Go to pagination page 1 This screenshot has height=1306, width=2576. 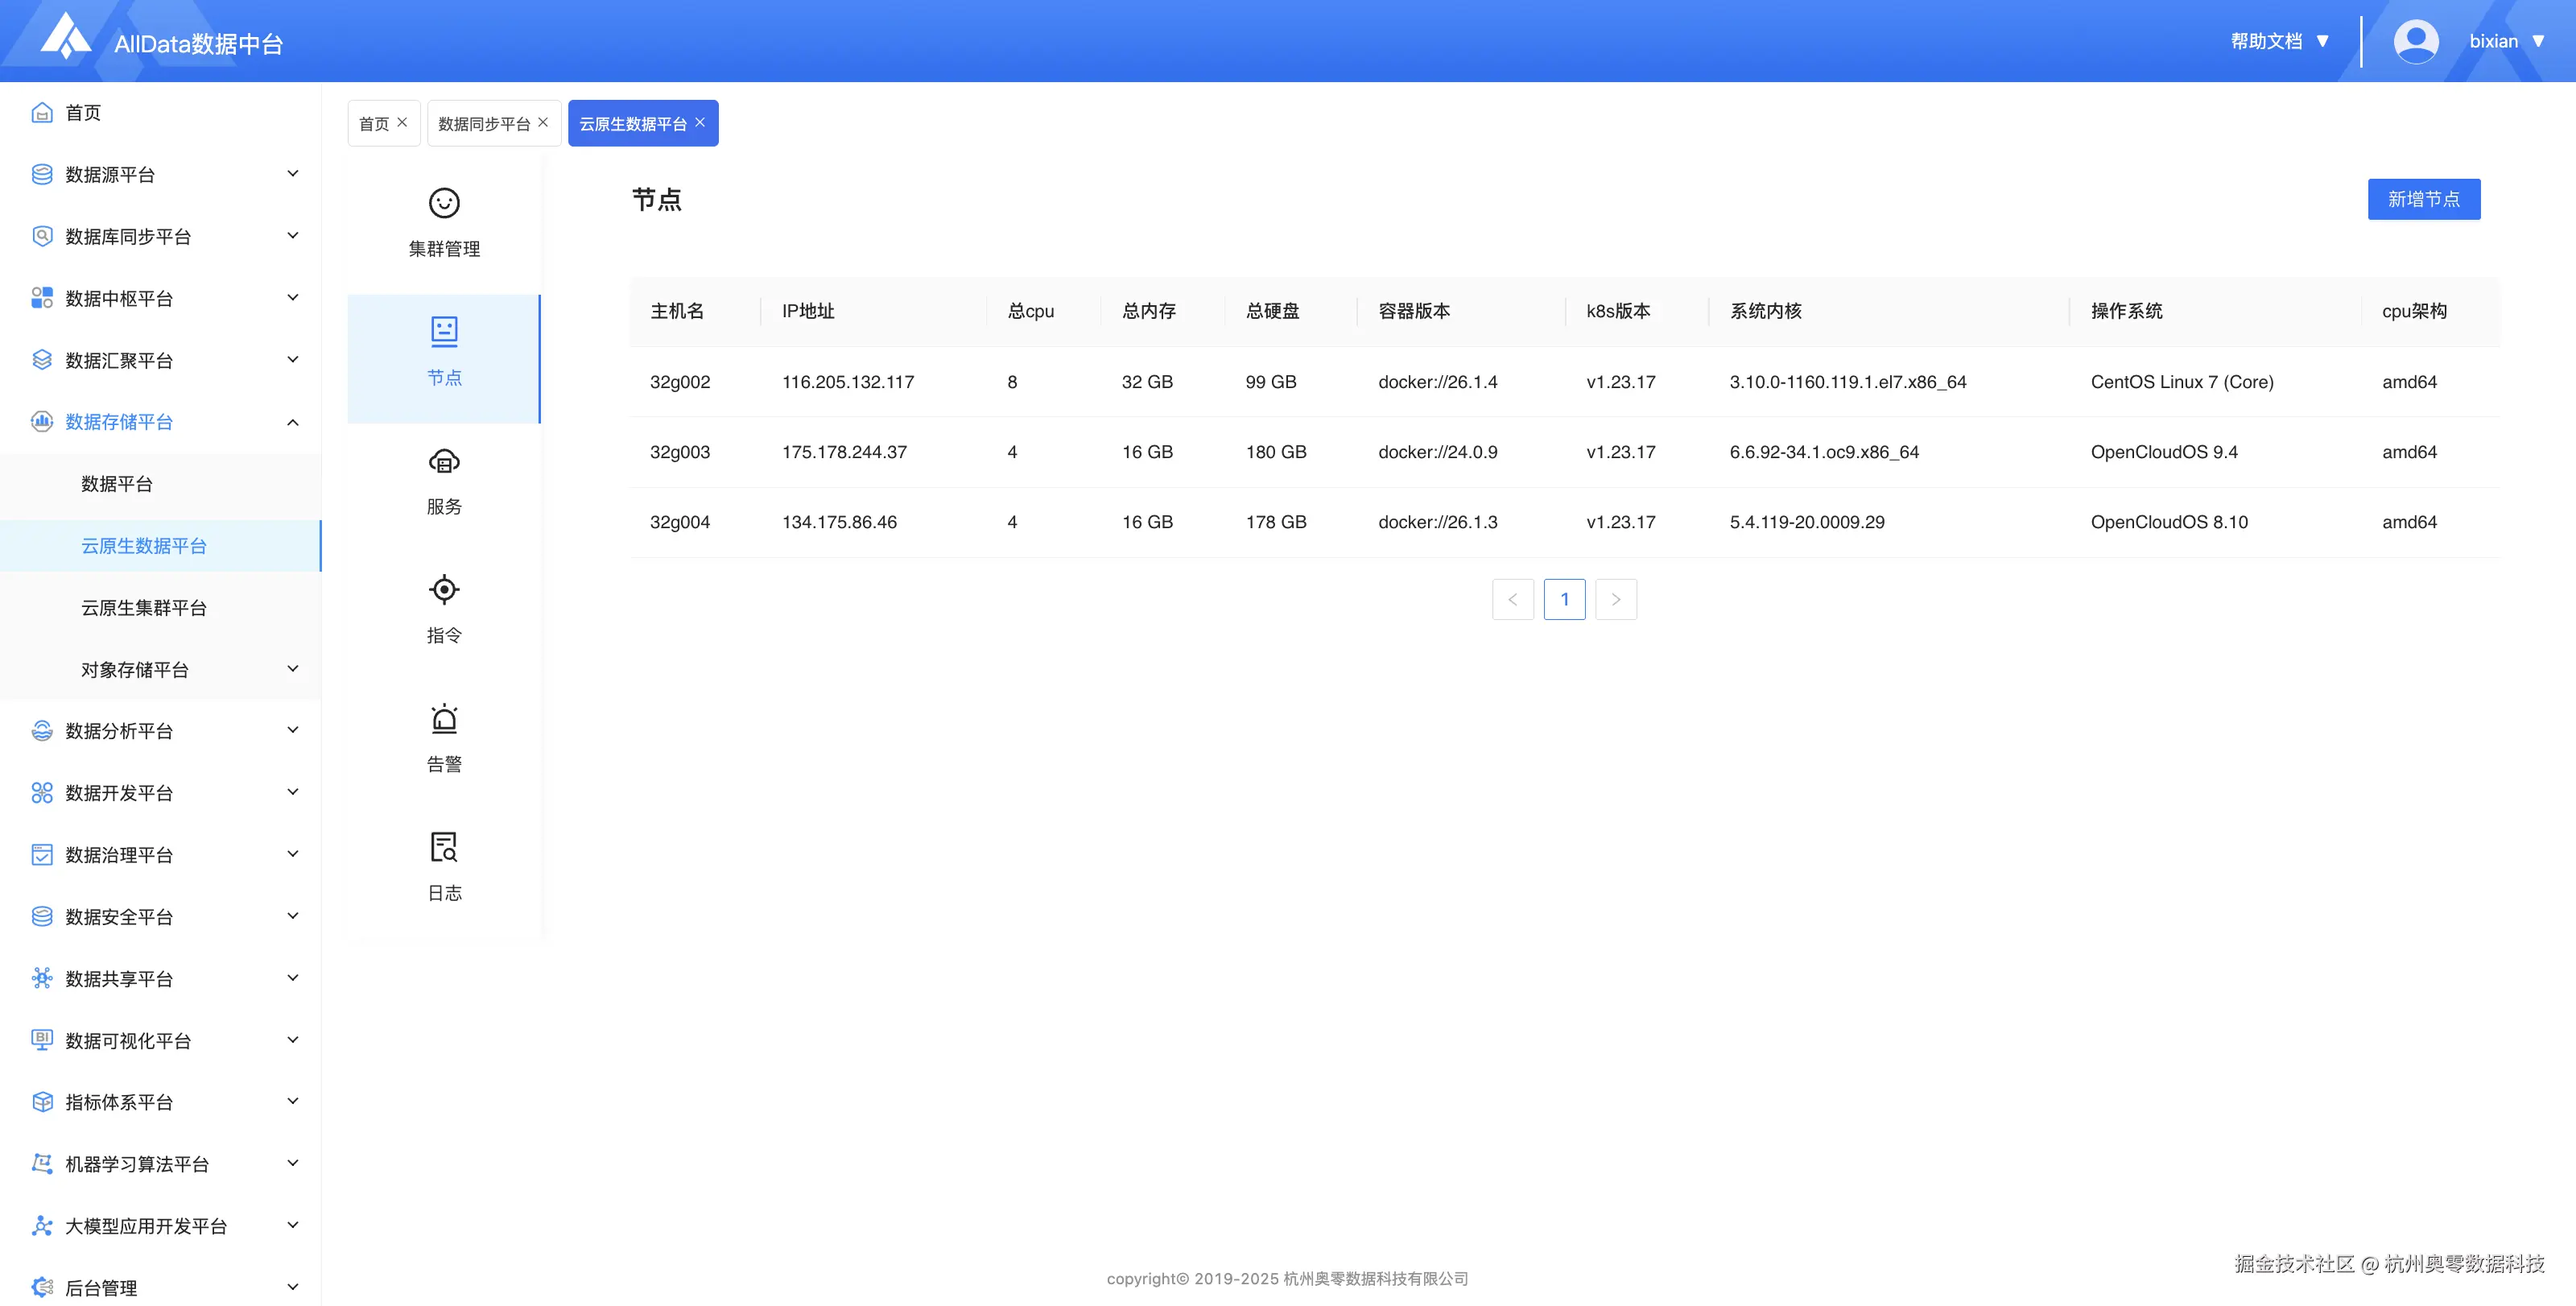[x=1564, y=600]
